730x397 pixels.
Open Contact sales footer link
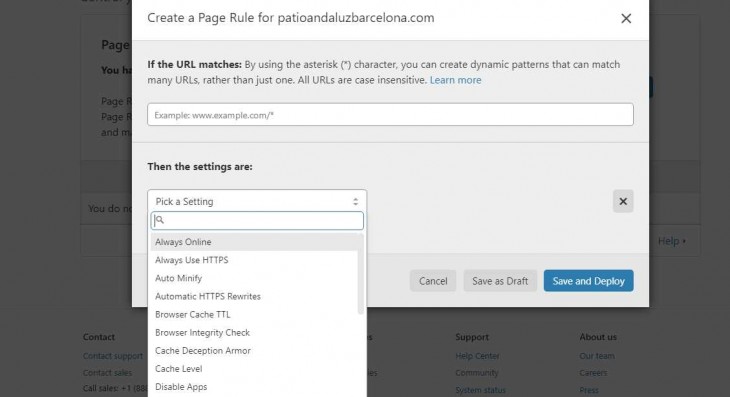pyautogui.click(x=107, y=373)
